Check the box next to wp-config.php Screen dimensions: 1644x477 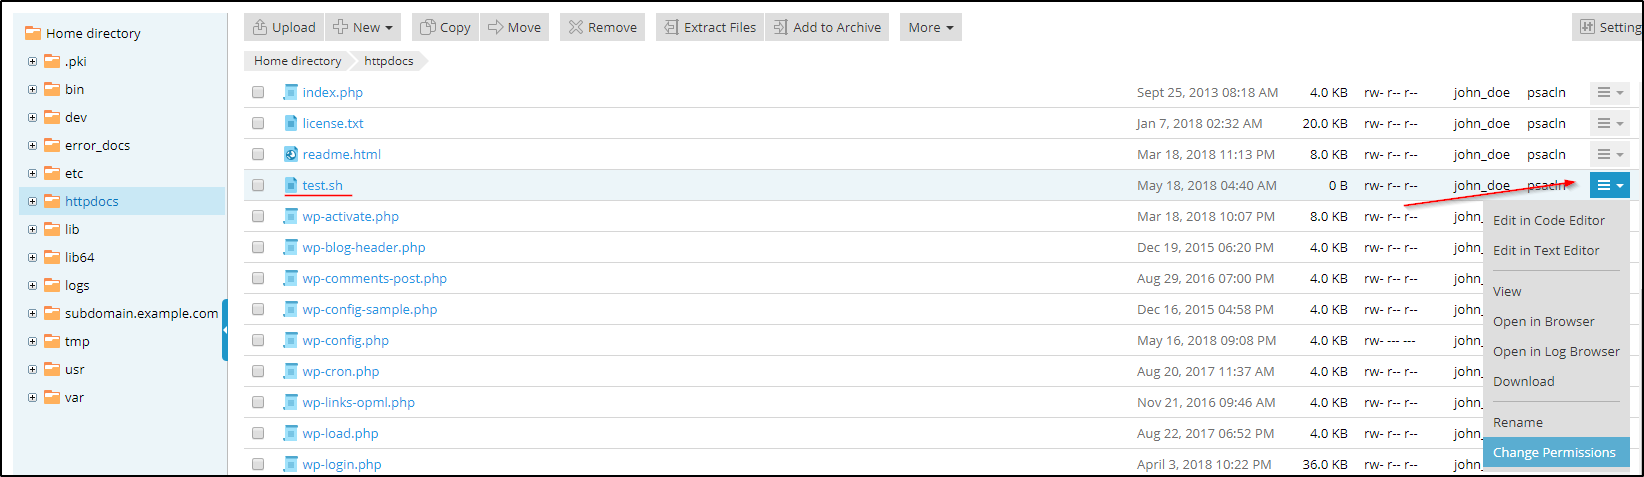pos(258,340)
